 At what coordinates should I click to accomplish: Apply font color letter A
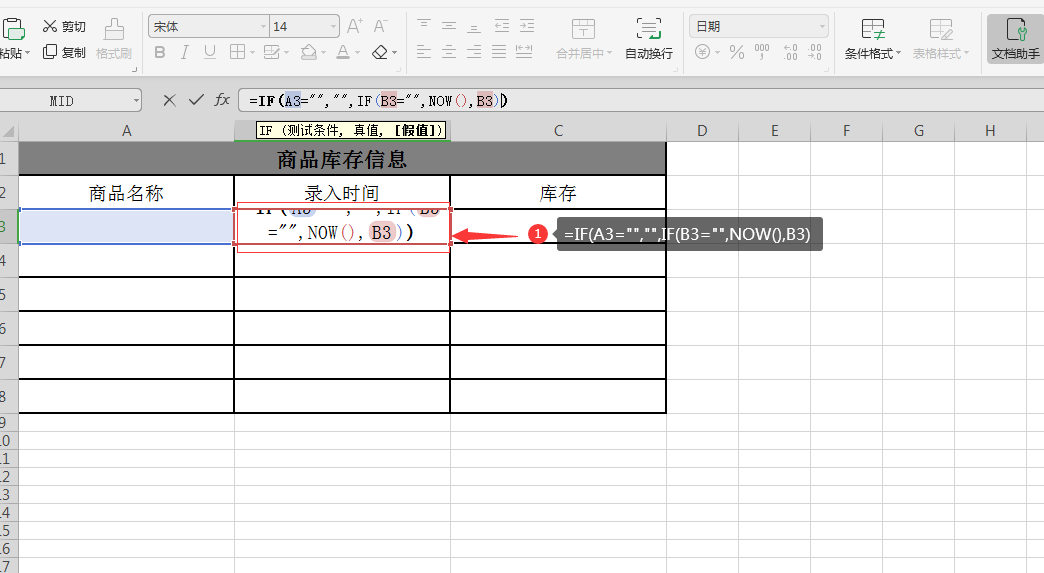[x=343, y=52]
